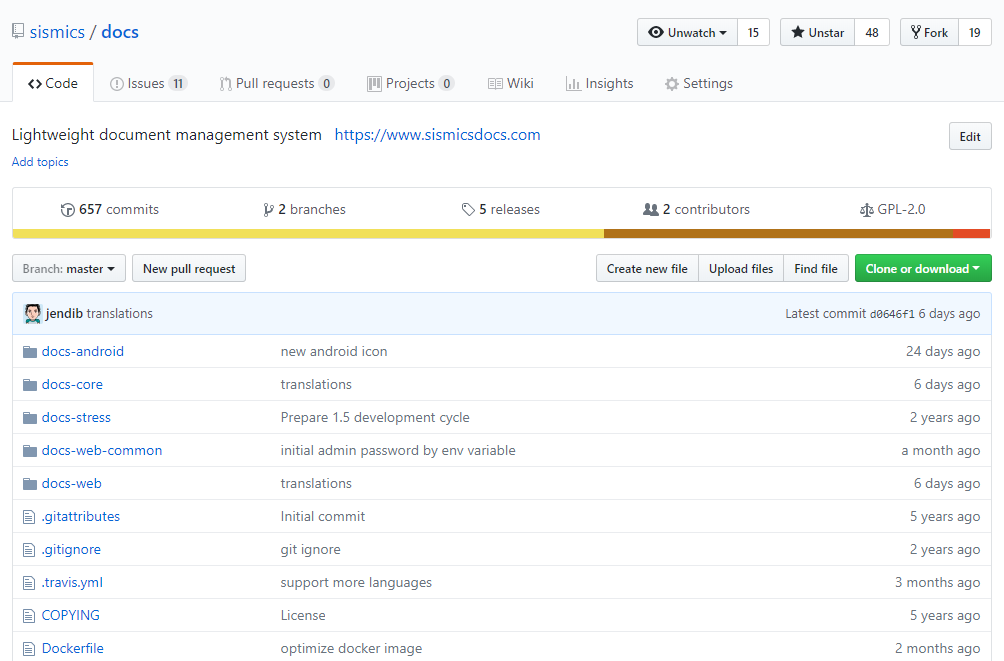Click the .gitattributes file icon
The image size is (1004, 661).
point(29,517)
